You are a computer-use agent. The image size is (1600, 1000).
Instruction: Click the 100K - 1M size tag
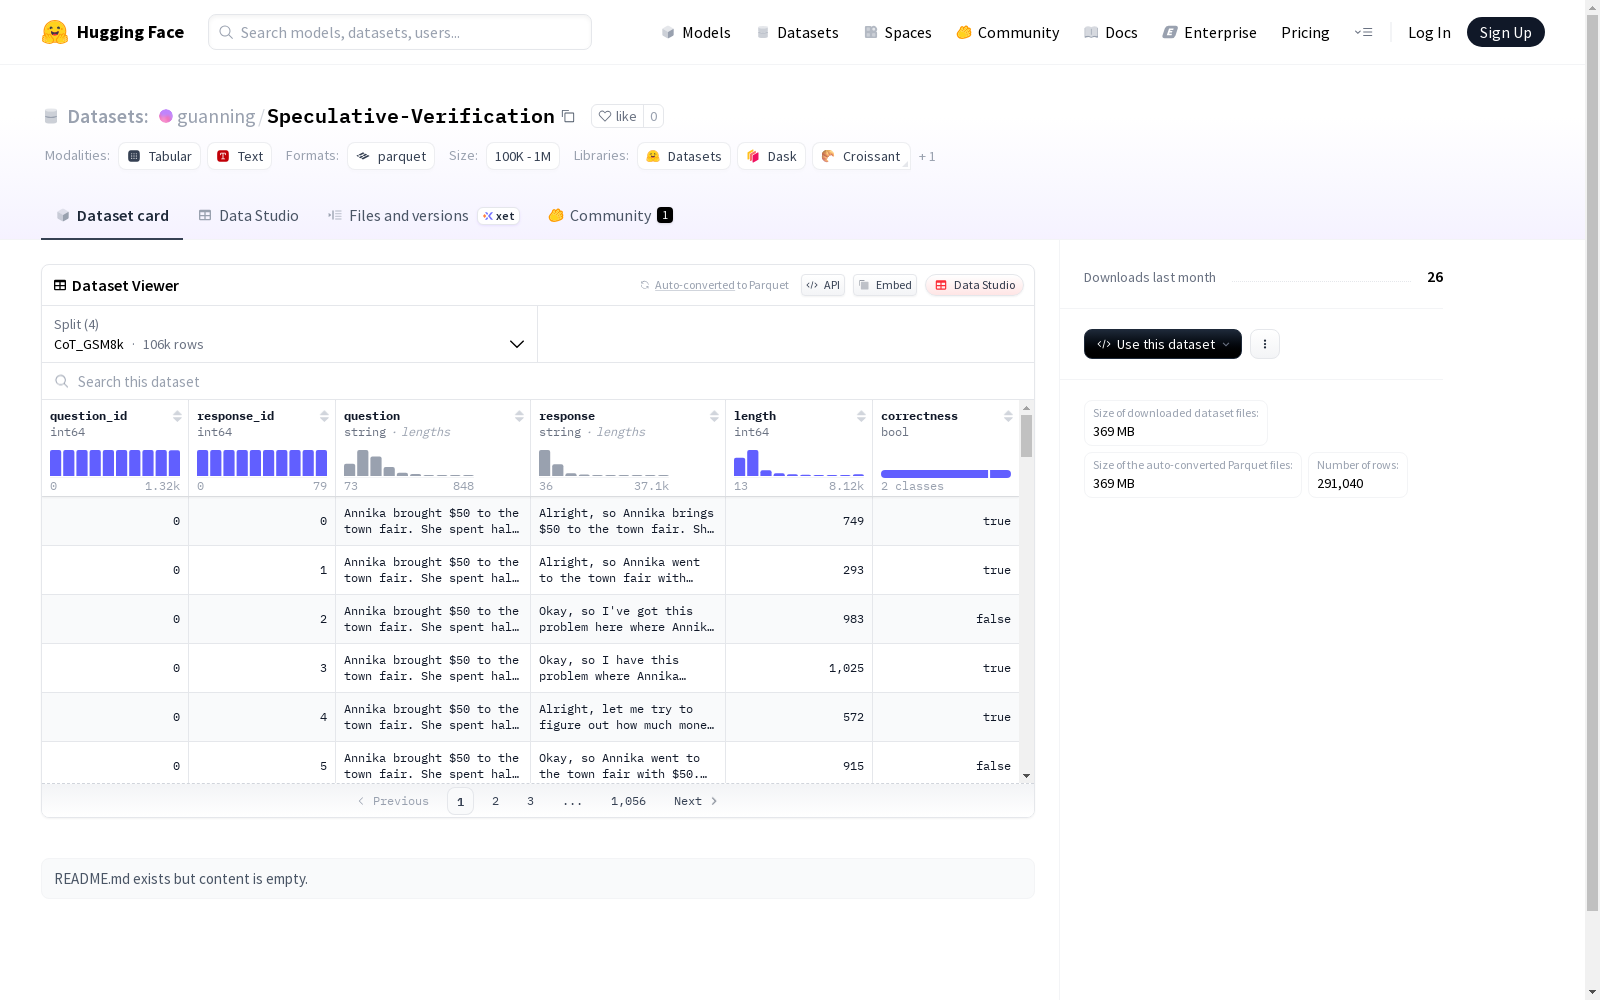point(523,156)
